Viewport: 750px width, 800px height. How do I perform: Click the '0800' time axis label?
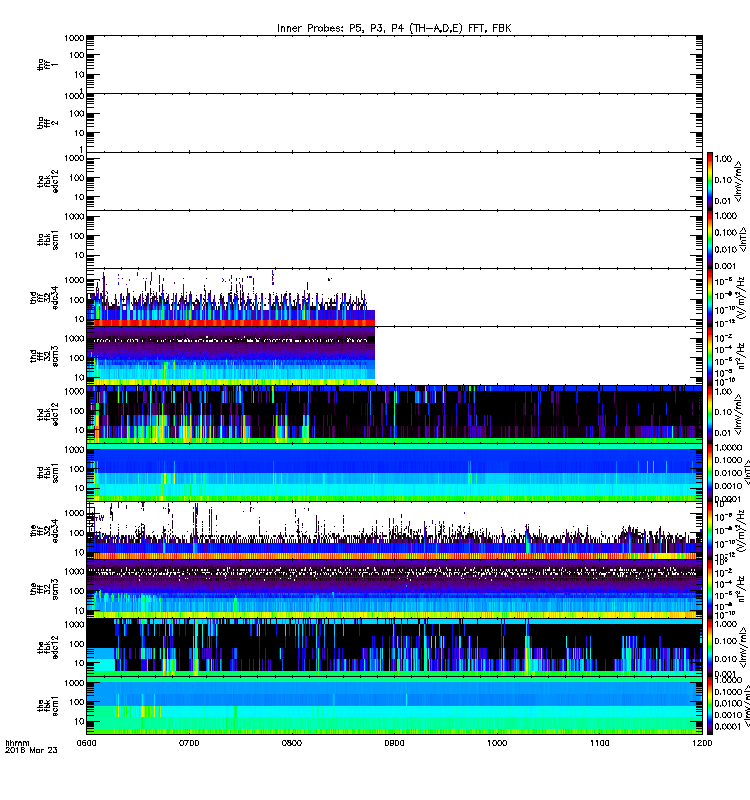(291, 743)
